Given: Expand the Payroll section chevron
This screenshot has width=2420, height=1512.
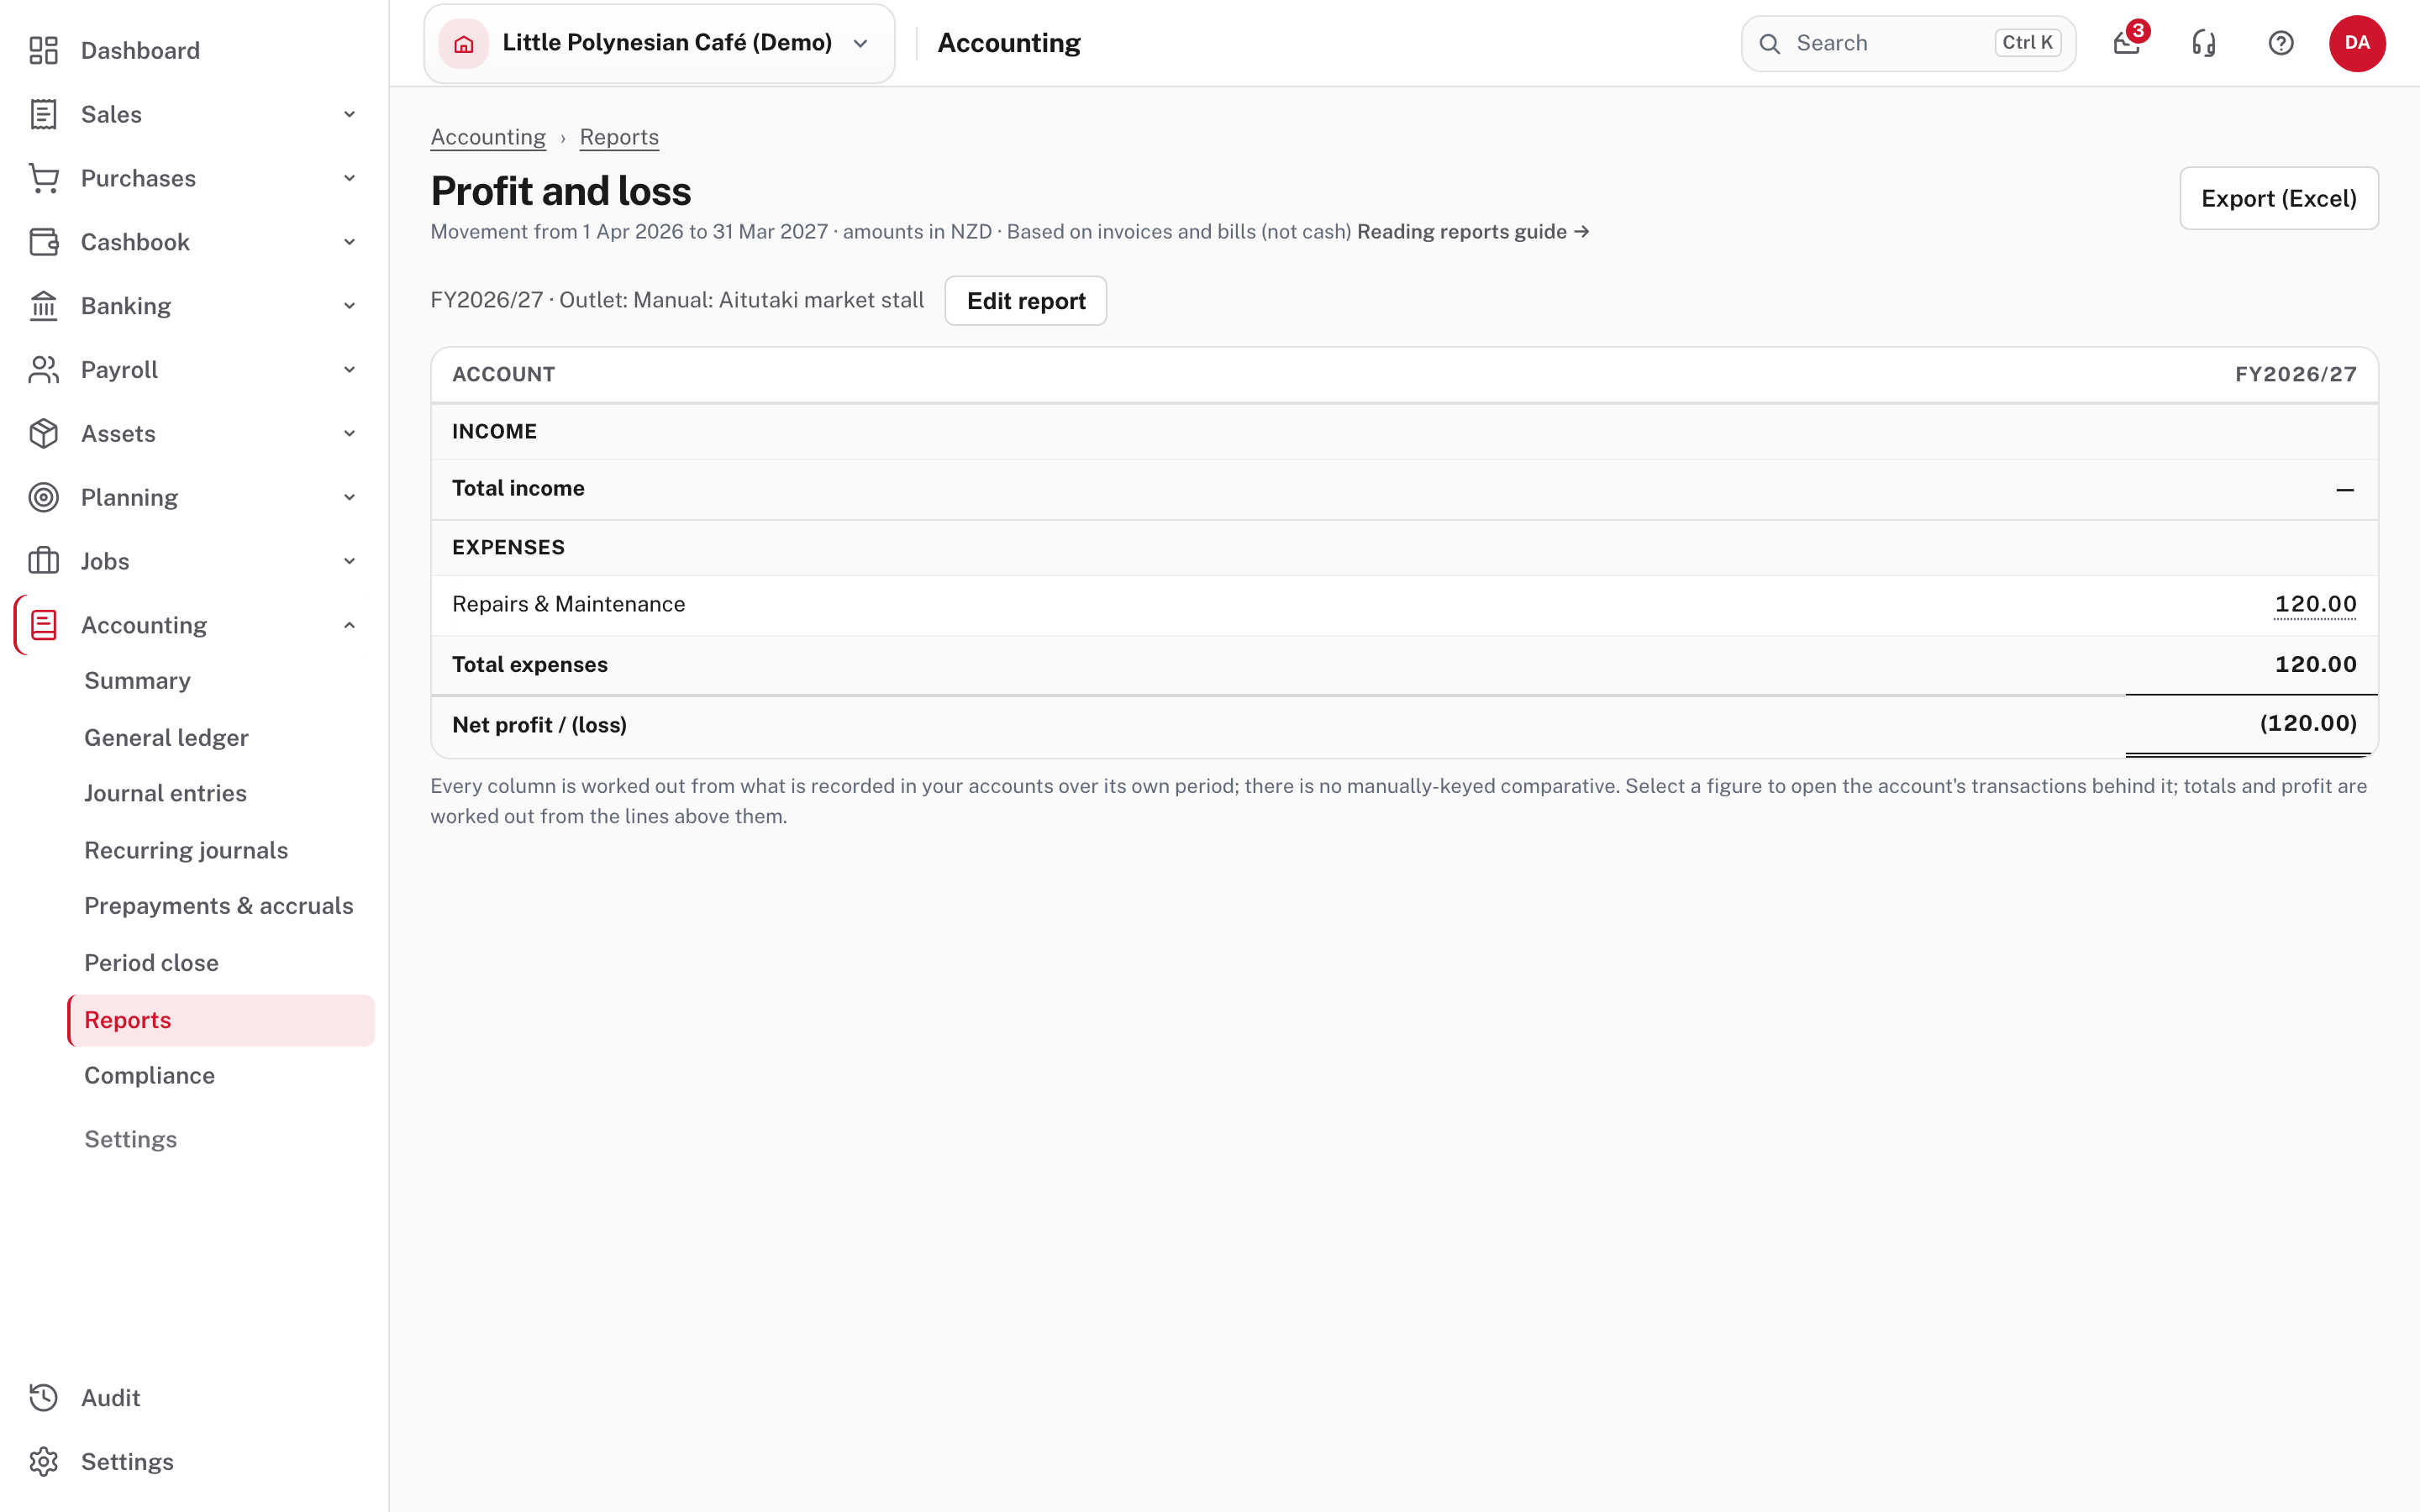Looking at the screenshot, I should (349, 370).
